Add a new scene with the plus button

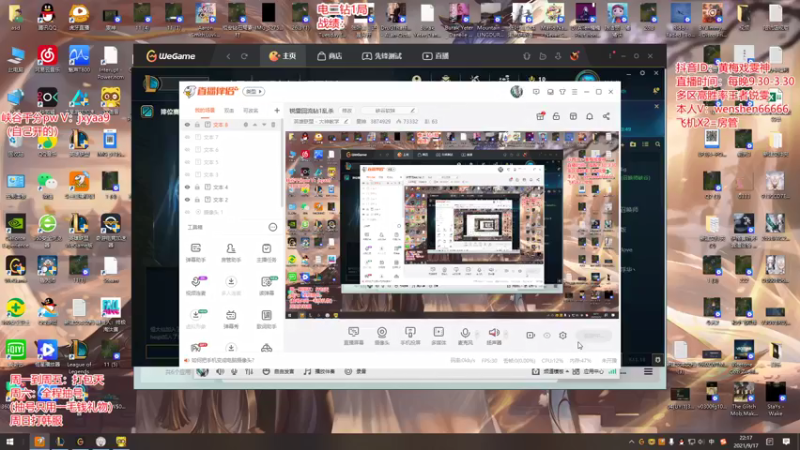277,110
